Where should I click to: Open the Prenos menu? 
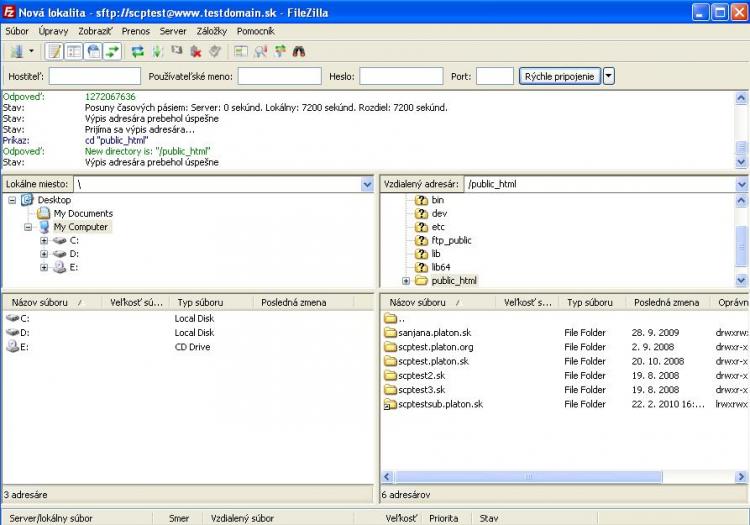[x=135, y=31]
